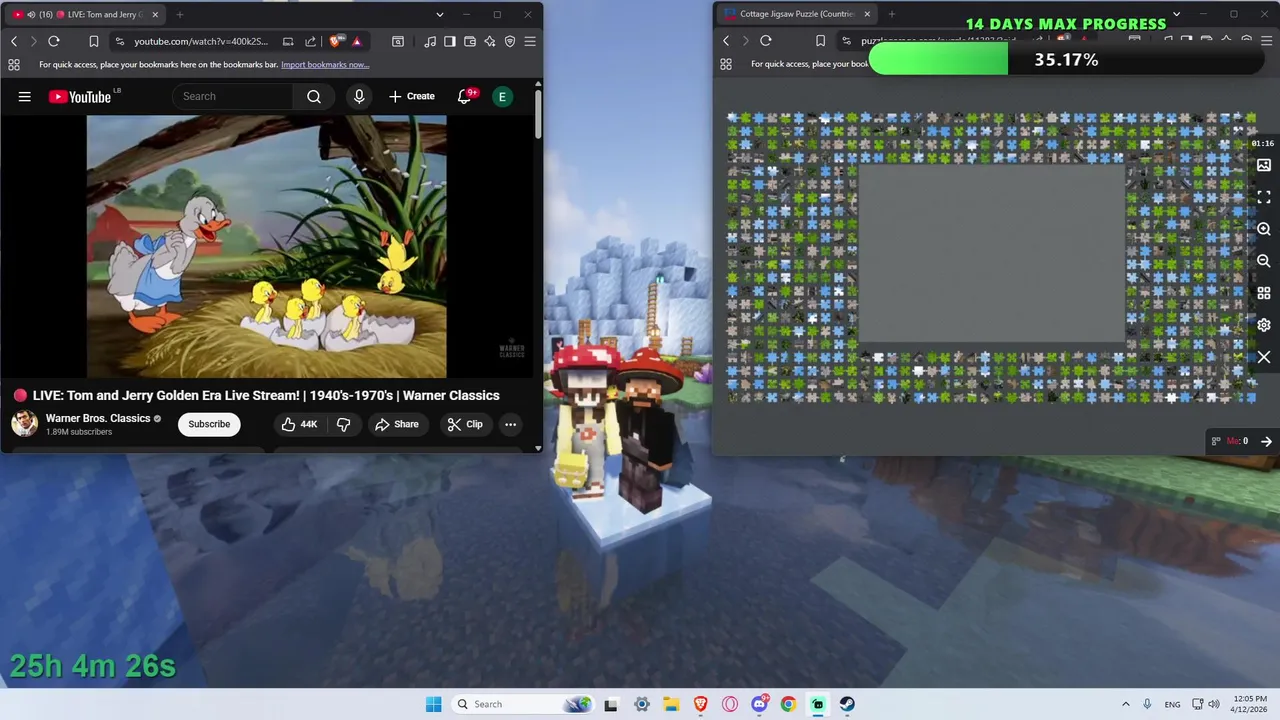
Task: Open tab search dropdown in YouTube window
Action: pyautogui.click(x=440, y=14)
